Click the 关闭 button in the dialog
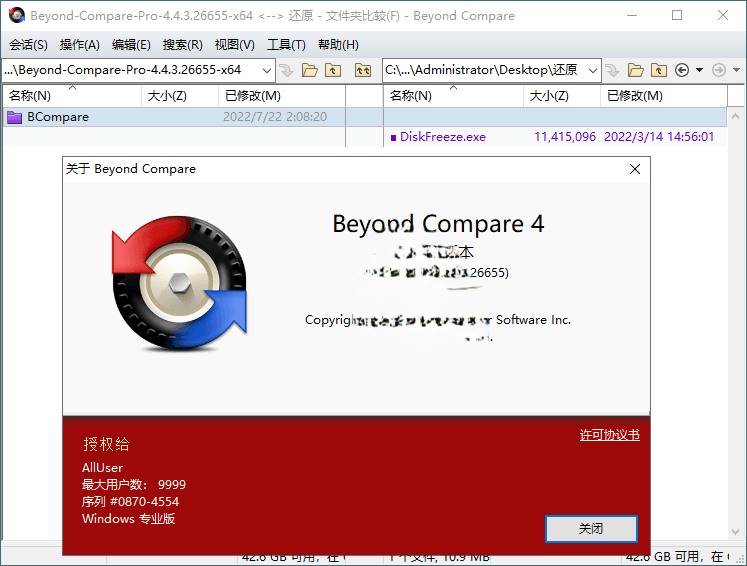This screenshot has width=747, height=566. (591, 529)
